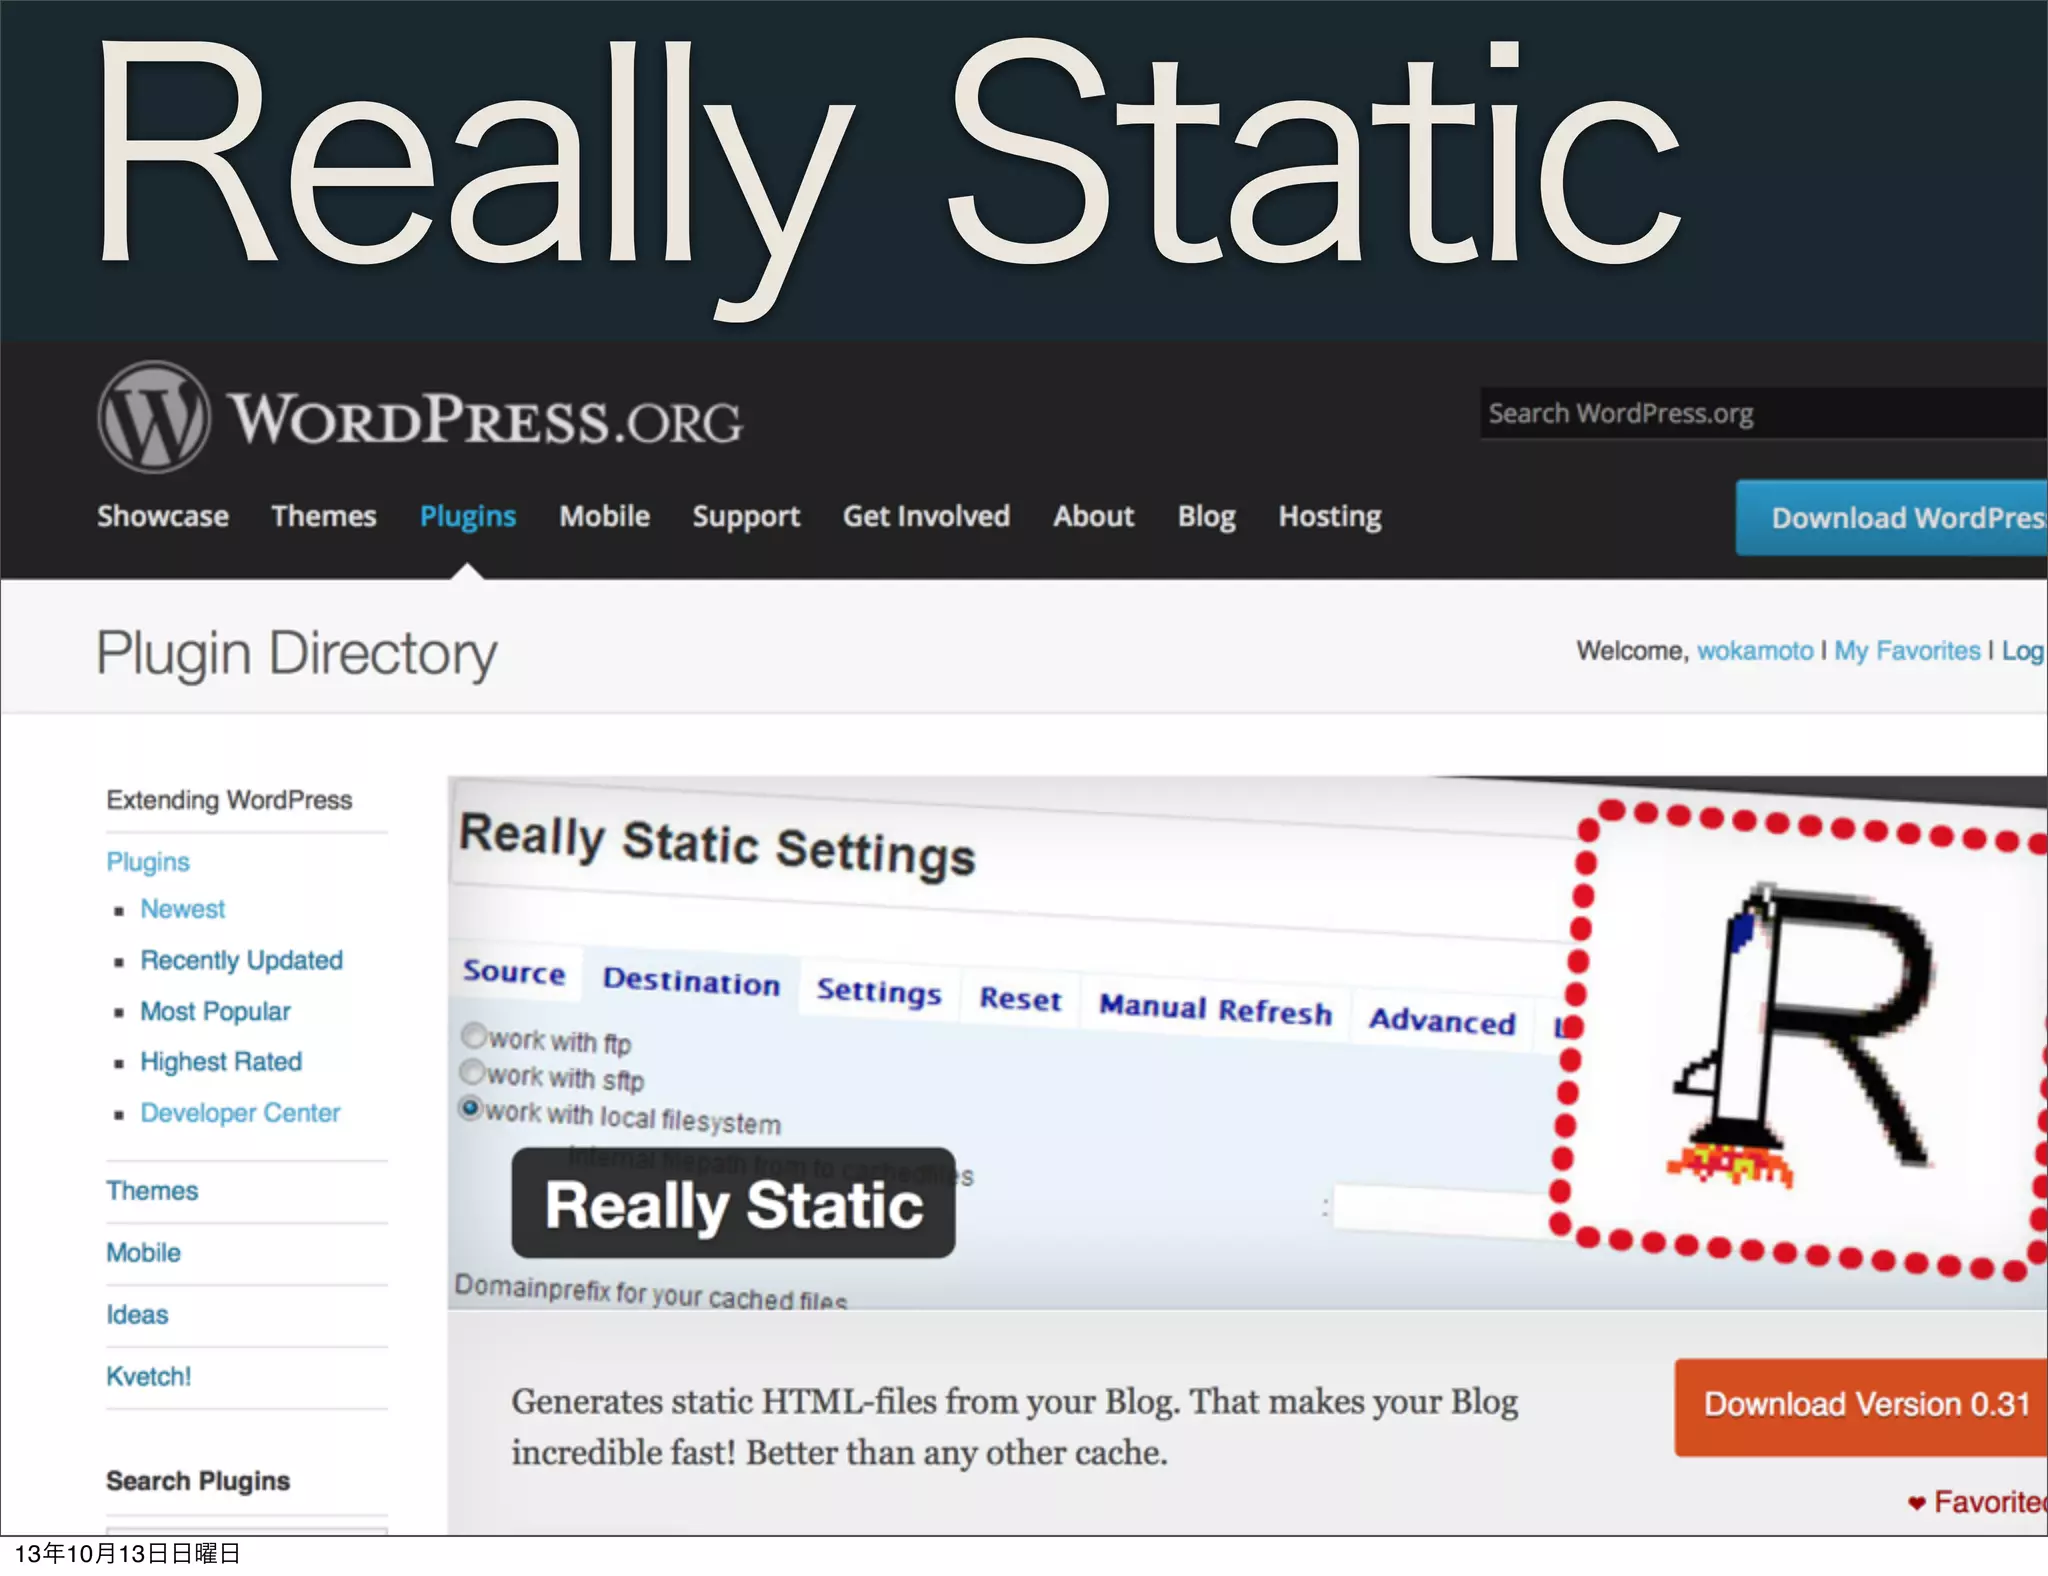The image size is (2048, 1576).
Task: Select the work with ftp radio button
Action: 474,1034
